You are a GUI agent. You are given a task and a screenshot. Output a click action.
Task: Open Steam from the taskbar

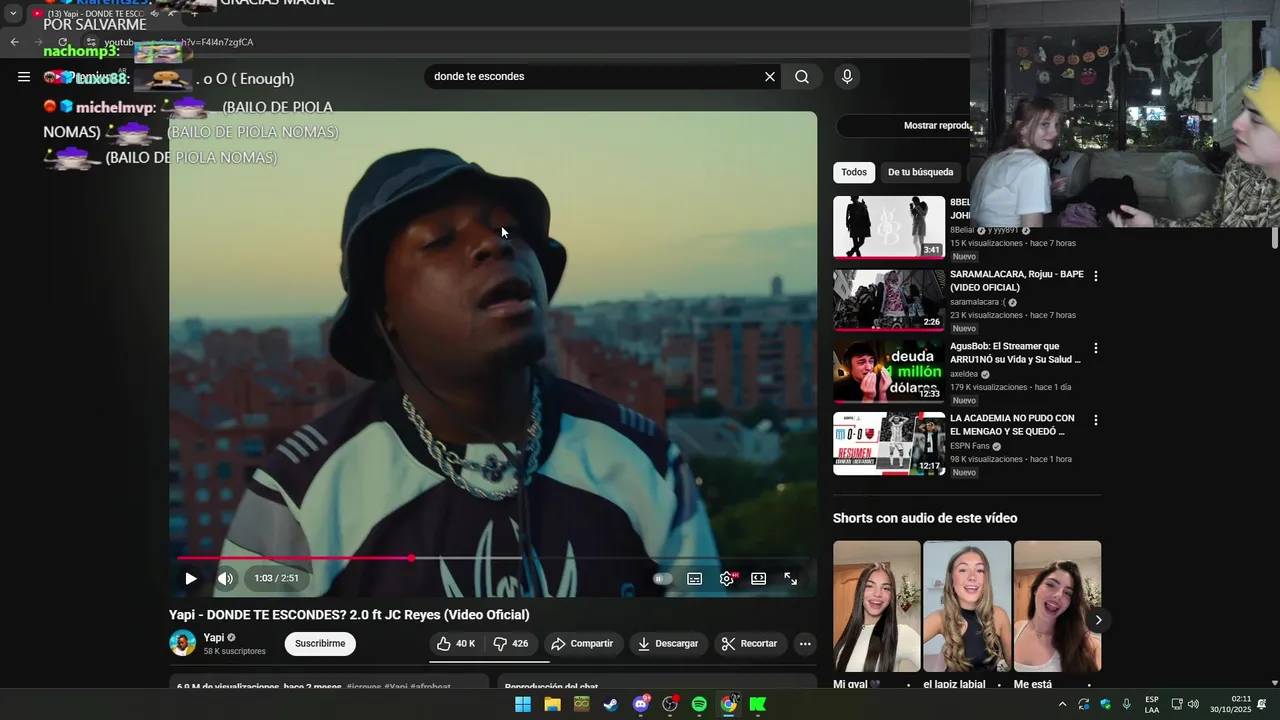click(610, 704)
